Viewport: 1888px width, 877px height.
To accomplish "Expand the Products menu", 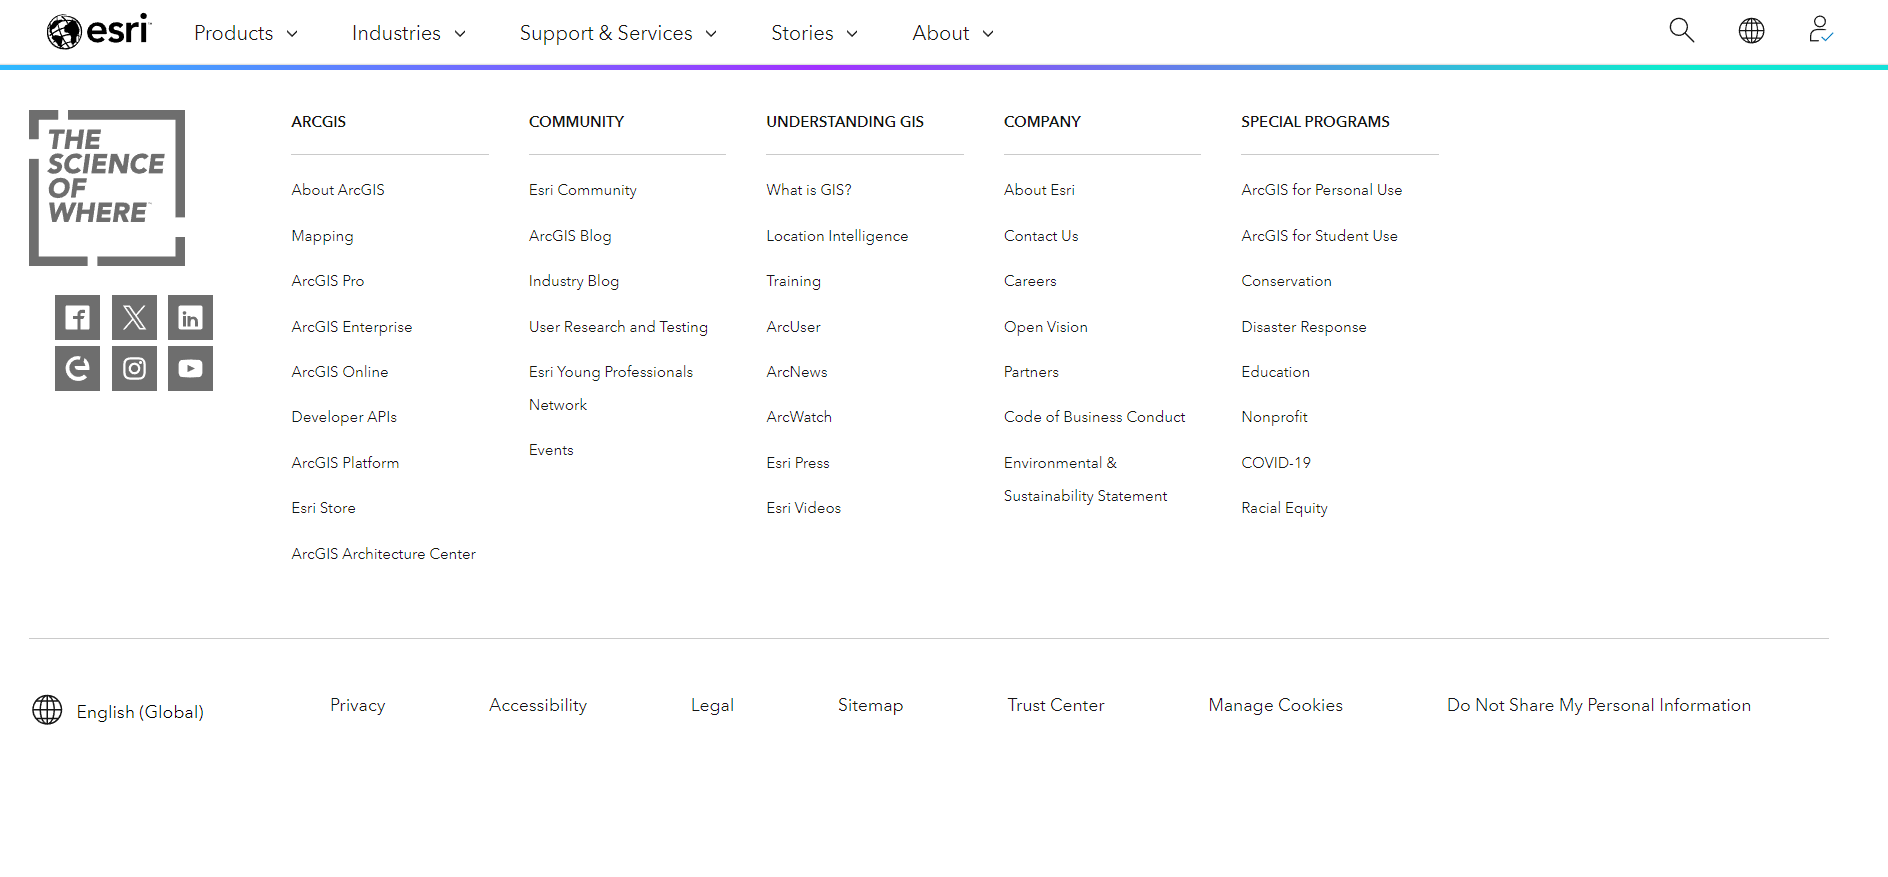I will coord(246,33).
